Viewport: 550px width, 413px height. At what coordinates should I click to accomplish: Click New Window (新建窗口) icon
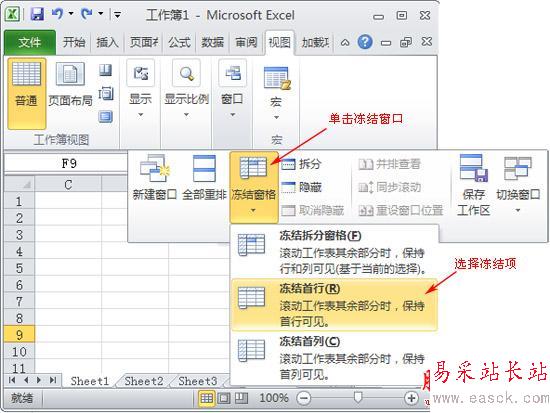[x=154, y=168]
